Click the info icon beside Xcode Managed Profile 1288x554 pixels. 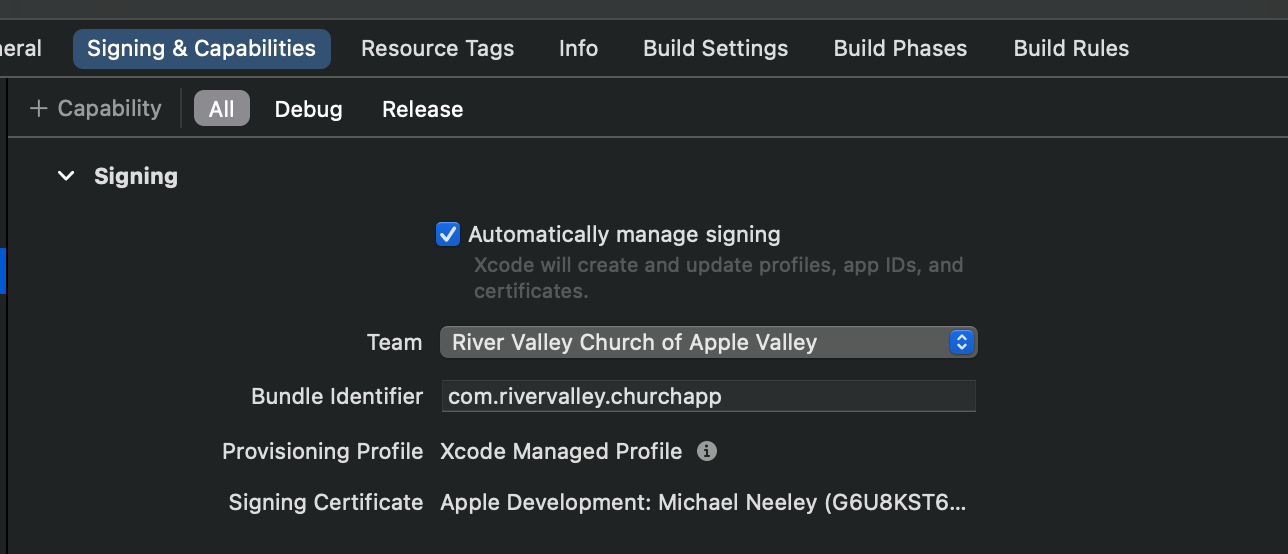pos(707,451)
